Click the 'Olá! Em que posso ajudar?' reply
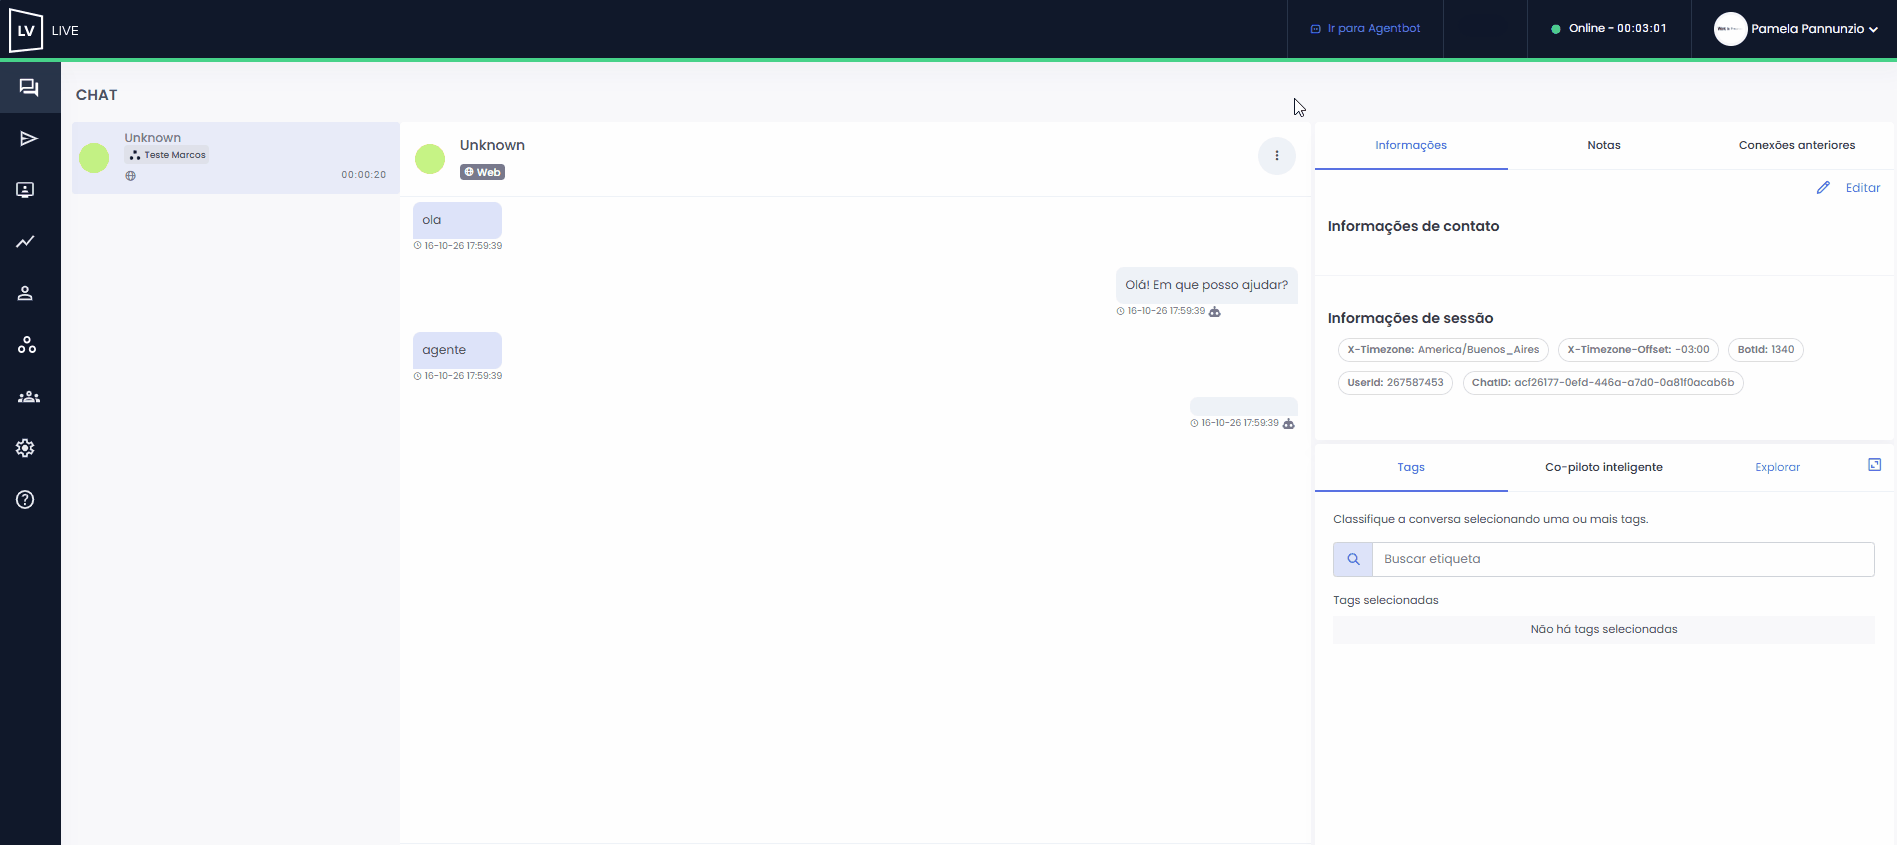Screen dimensions: 1897x845 pyautogui.click(x=1207, y=285)
